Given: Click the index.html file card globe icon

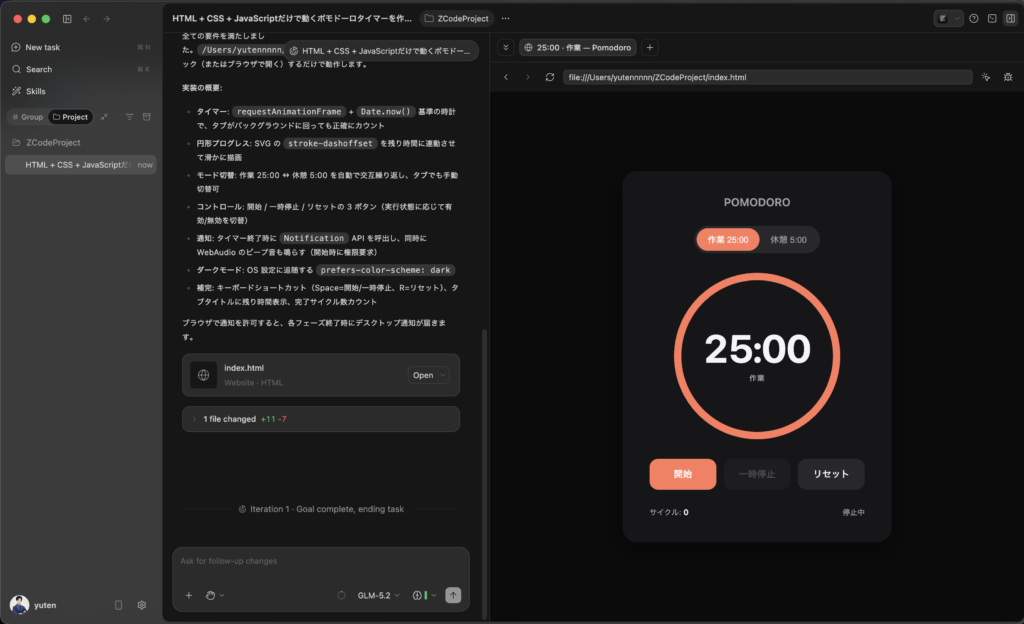Looking at the screenshot, I should [204, 375].
